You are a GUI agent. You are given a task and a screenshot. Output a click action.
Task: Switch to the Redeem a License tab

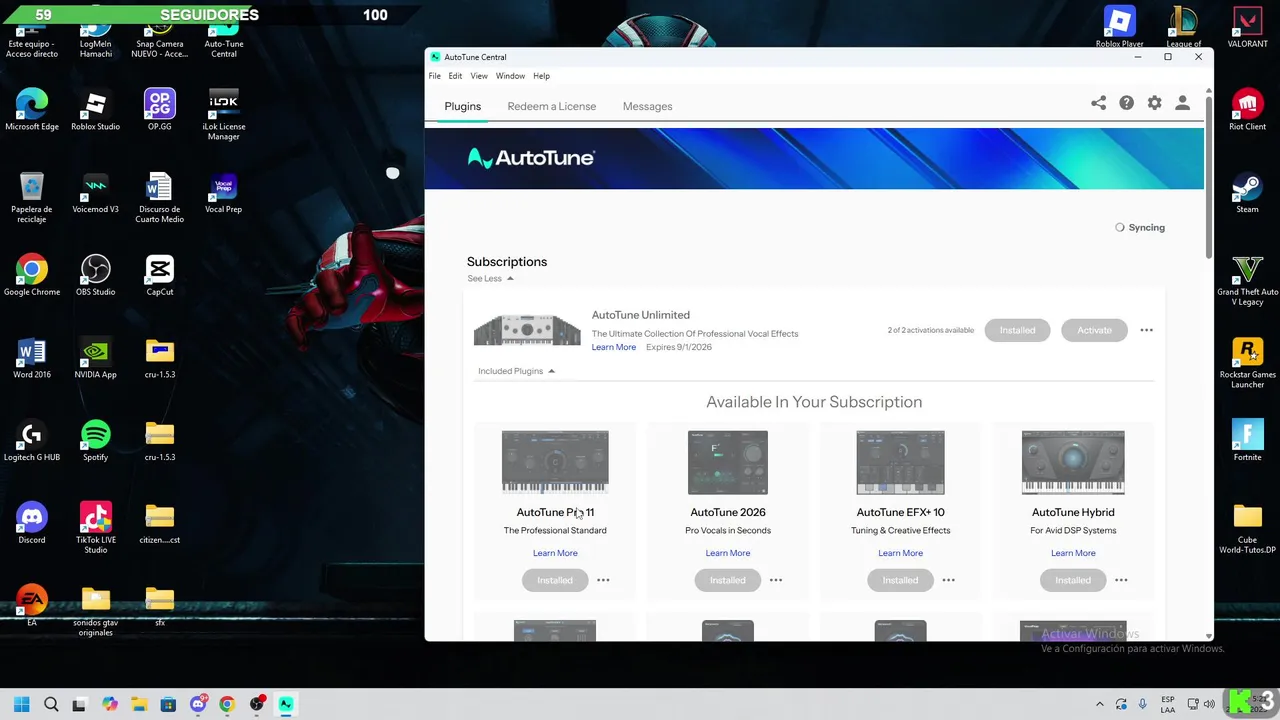tap(551, 106)
